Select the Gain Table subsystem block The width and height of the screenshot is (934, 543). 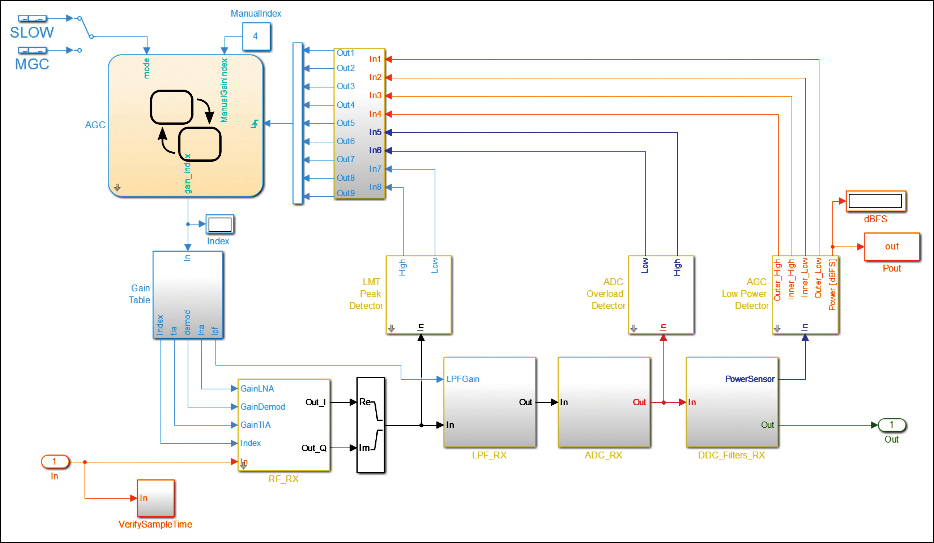point(188,295)
